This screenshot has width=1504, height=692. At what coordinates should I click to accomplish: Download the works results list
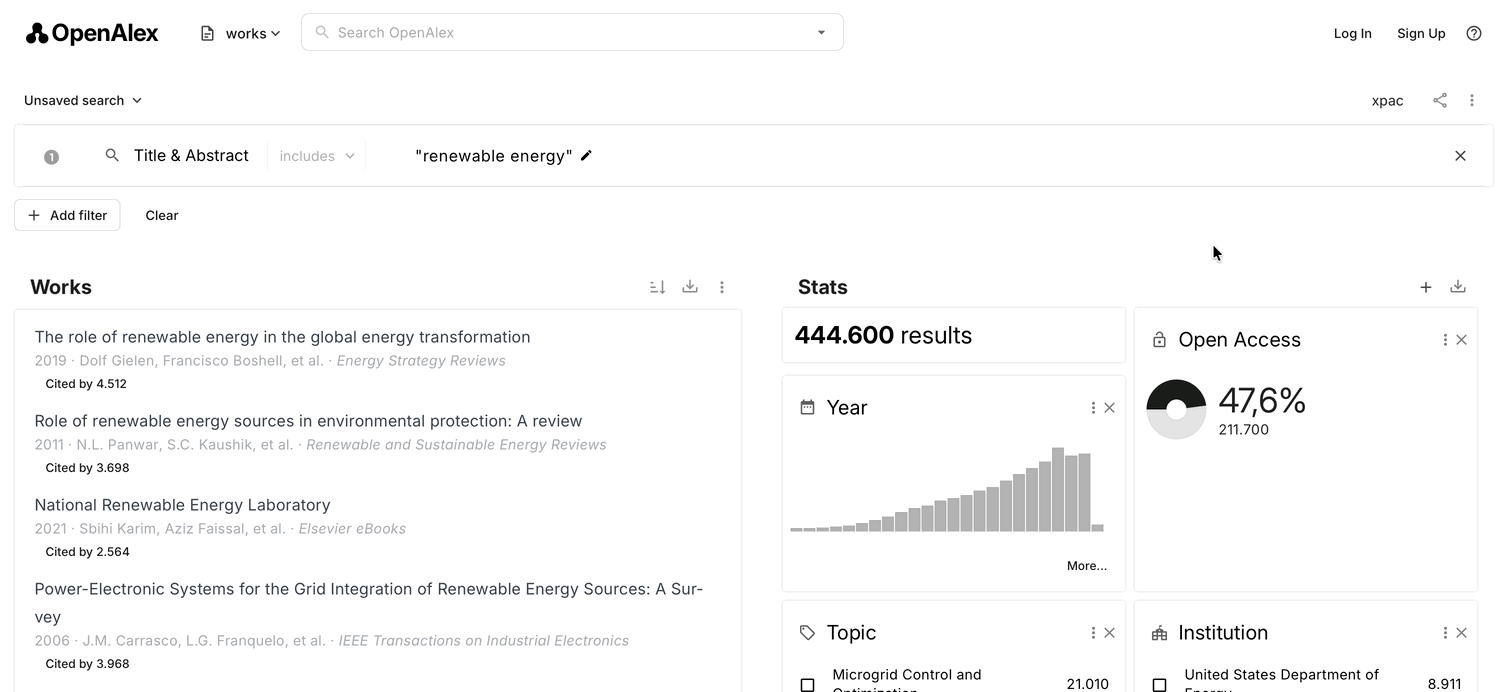tap(689, 287)
